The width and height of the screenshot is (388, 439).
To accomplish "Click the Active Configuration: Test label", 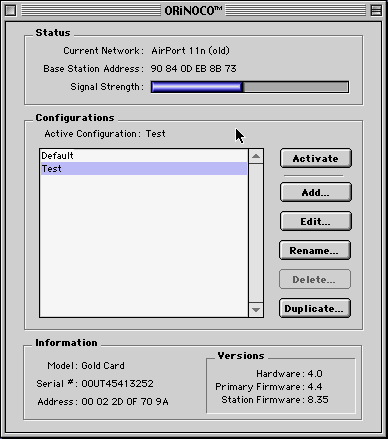I will click(x=105, y=134).
